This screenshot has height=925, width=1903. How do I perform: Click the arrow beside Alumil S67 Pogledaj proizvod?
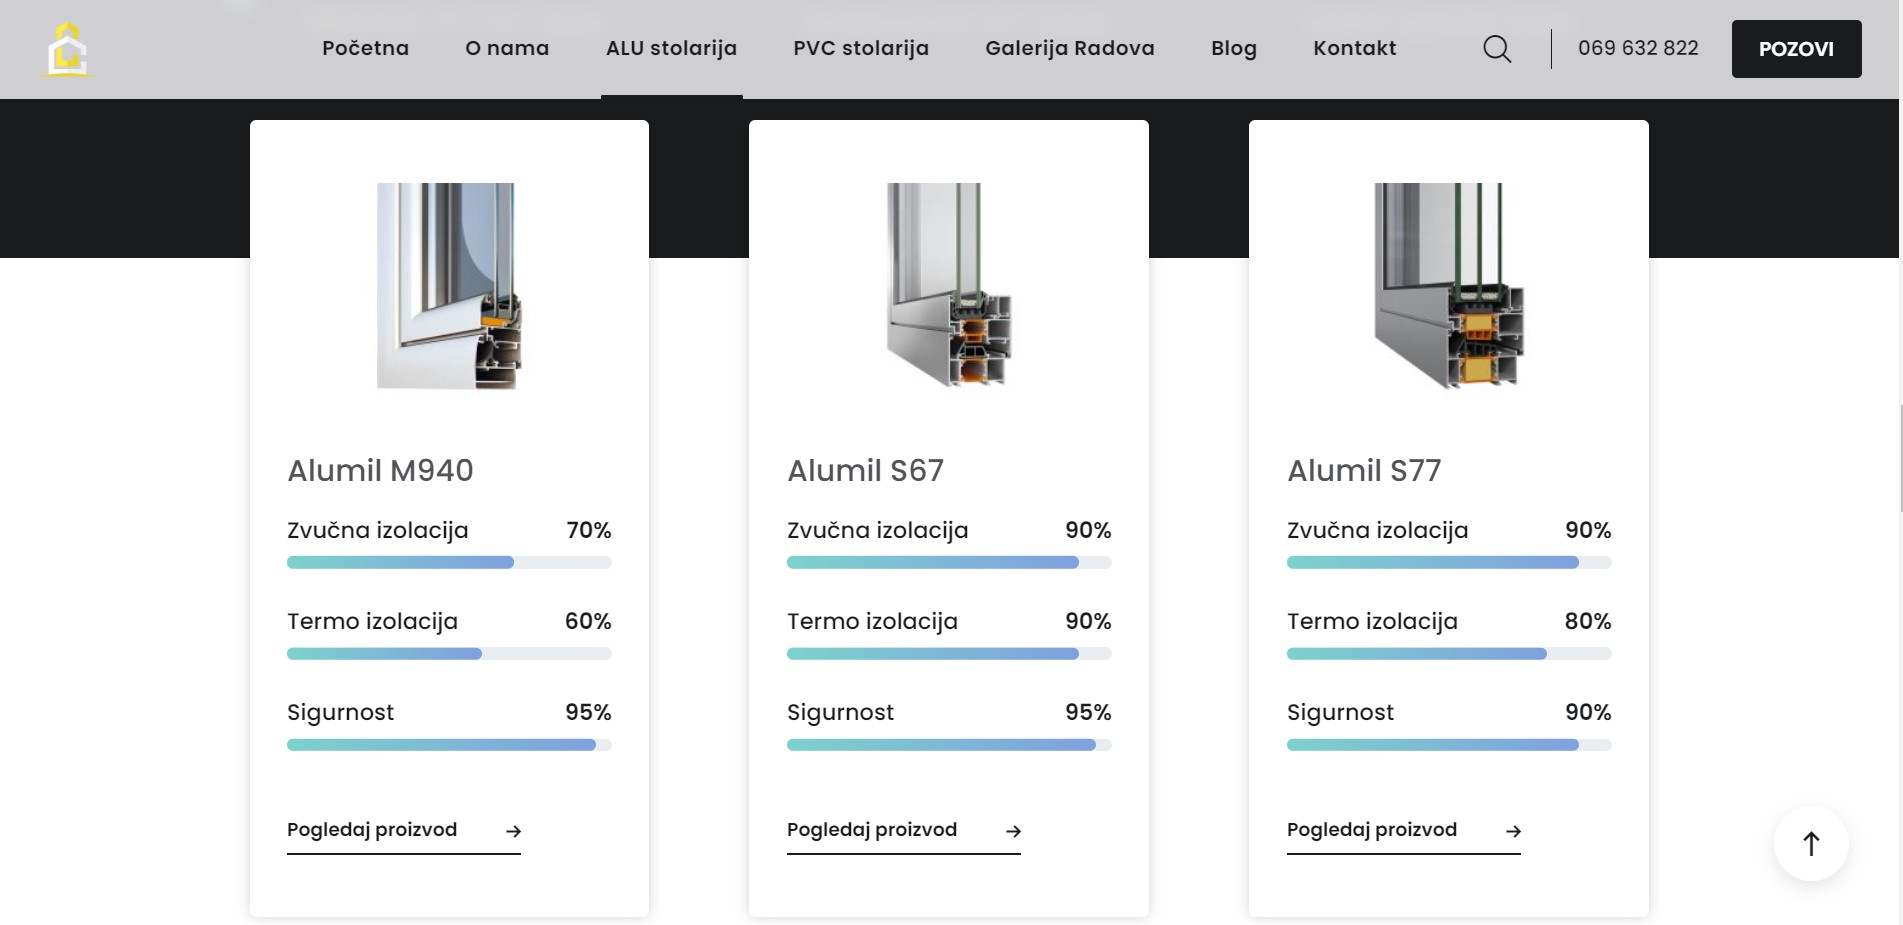1013,831
